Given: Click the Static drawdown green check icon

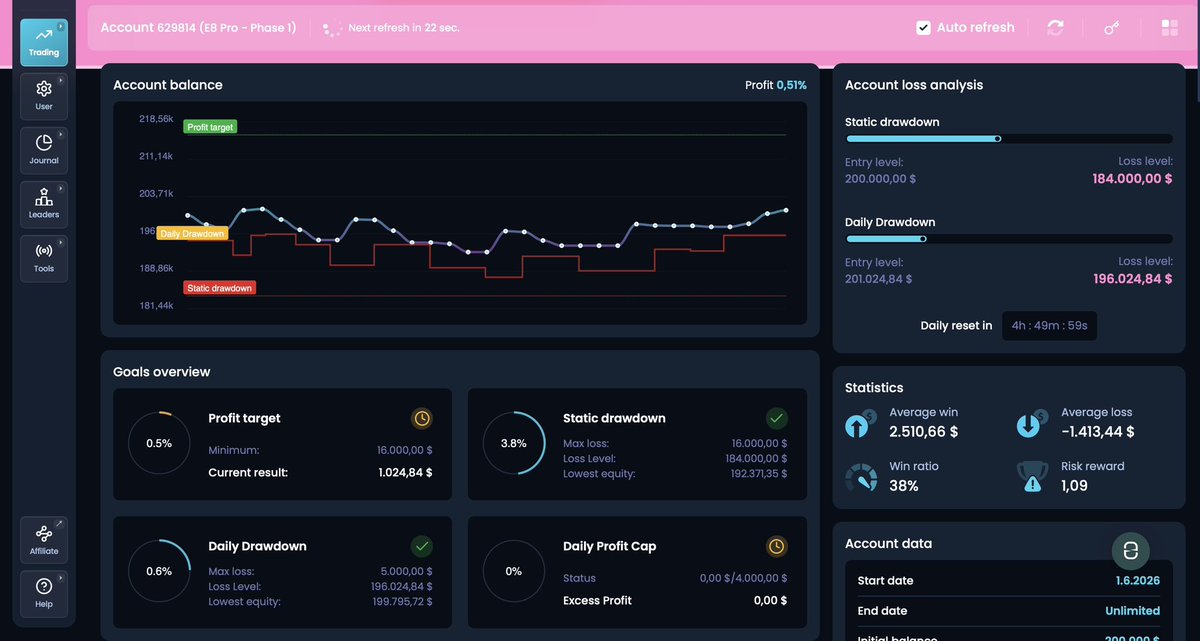Looking at the screenshot, I should pos(777,418).
